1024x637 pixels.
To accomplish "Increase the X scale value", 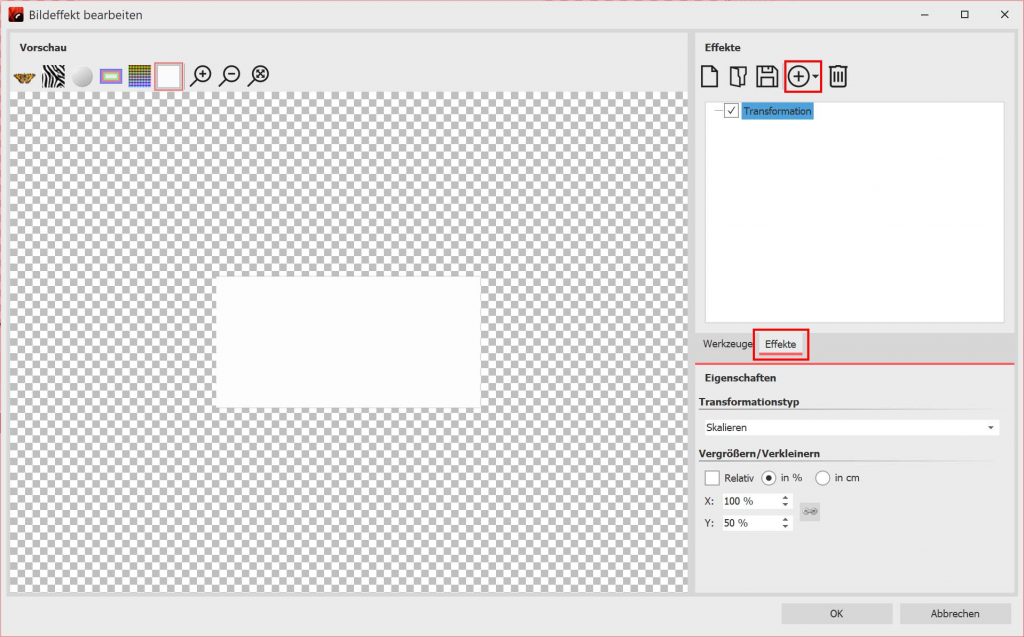I will click(785, 497).
